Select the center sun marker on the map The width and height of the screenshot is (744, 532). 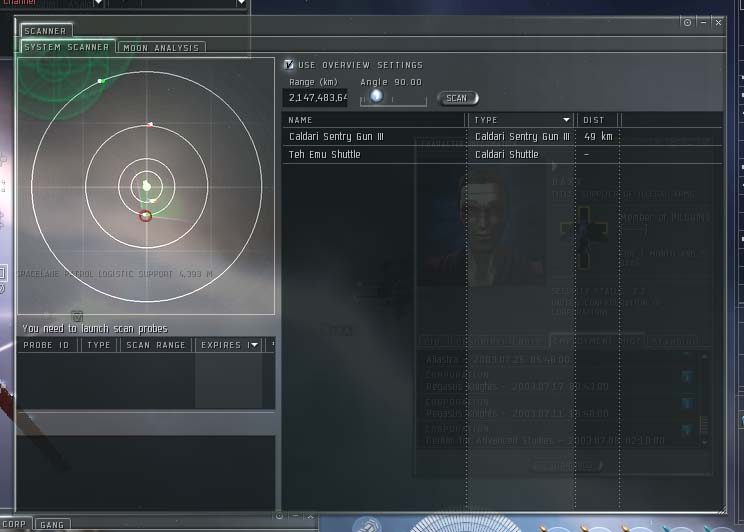coord(147,186)
